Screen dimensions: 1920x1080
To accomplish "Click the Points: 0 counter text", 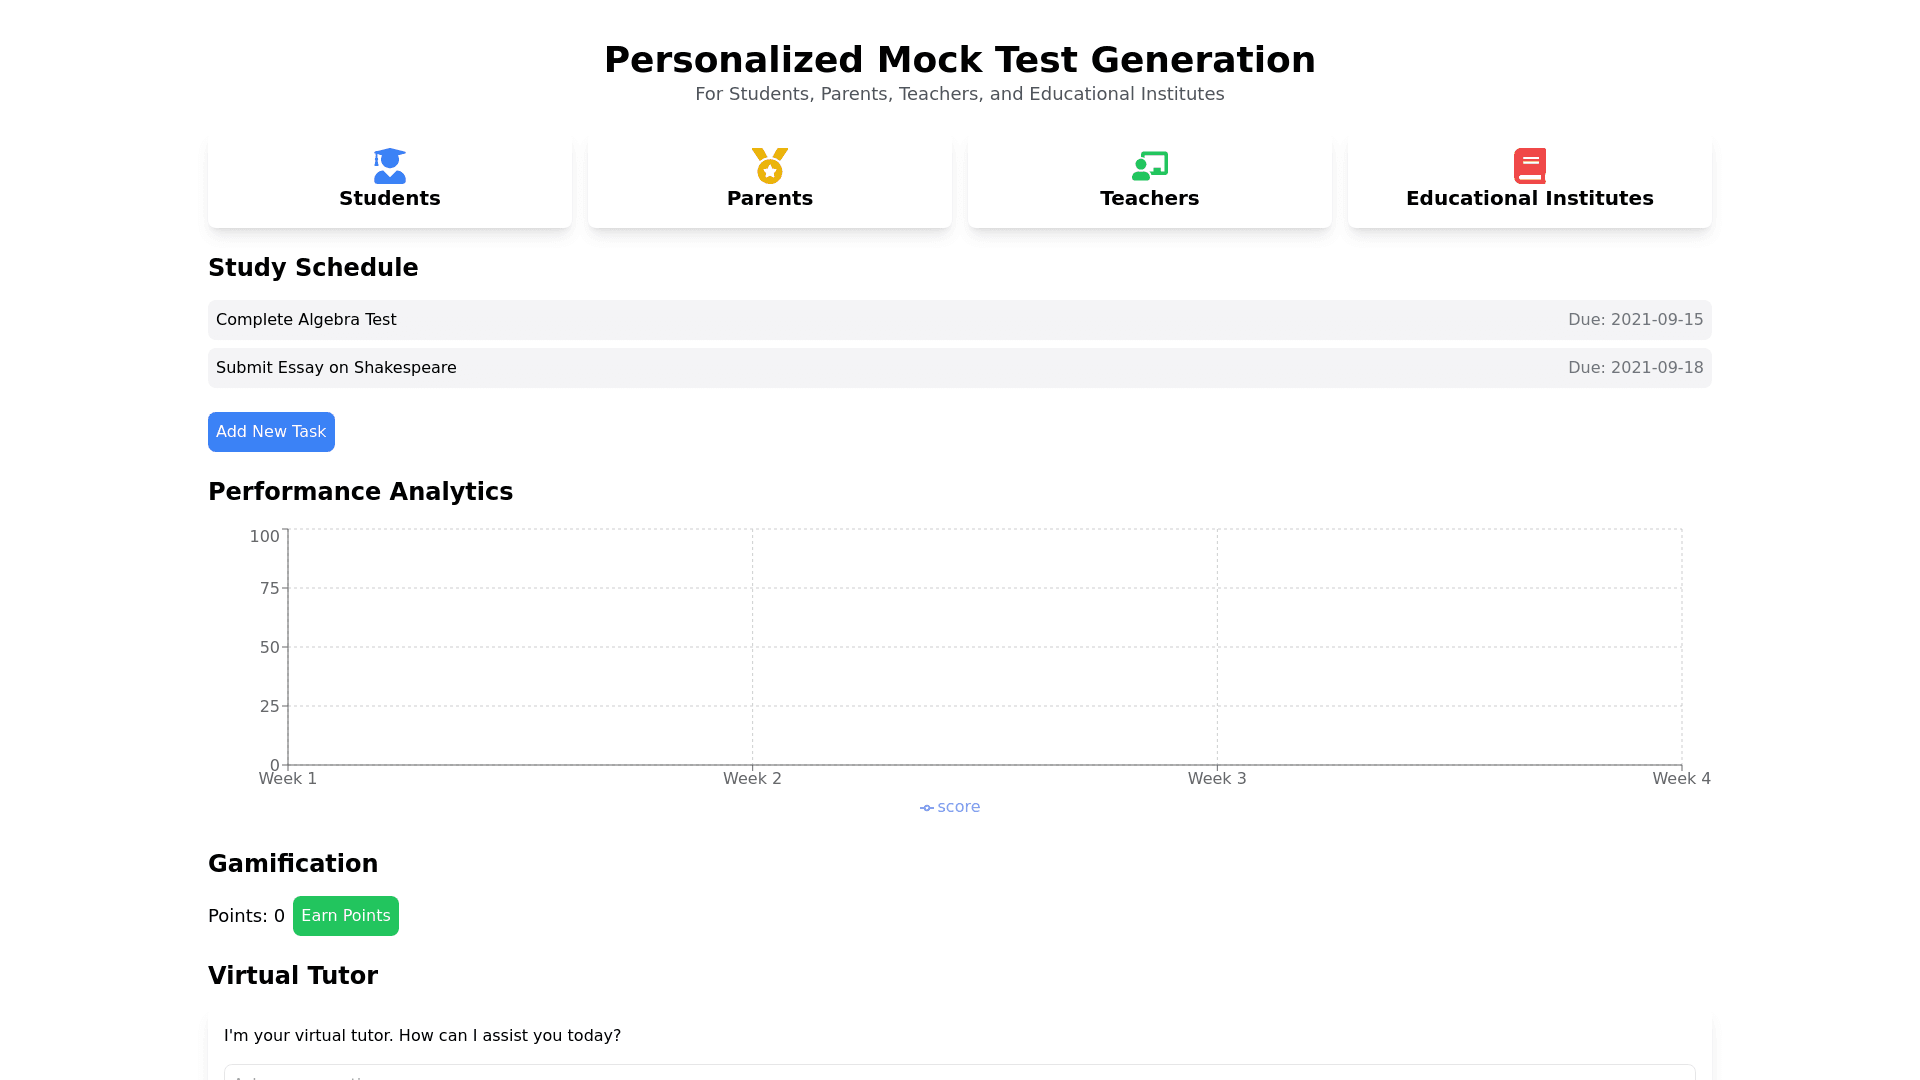I will pos(246,916).
